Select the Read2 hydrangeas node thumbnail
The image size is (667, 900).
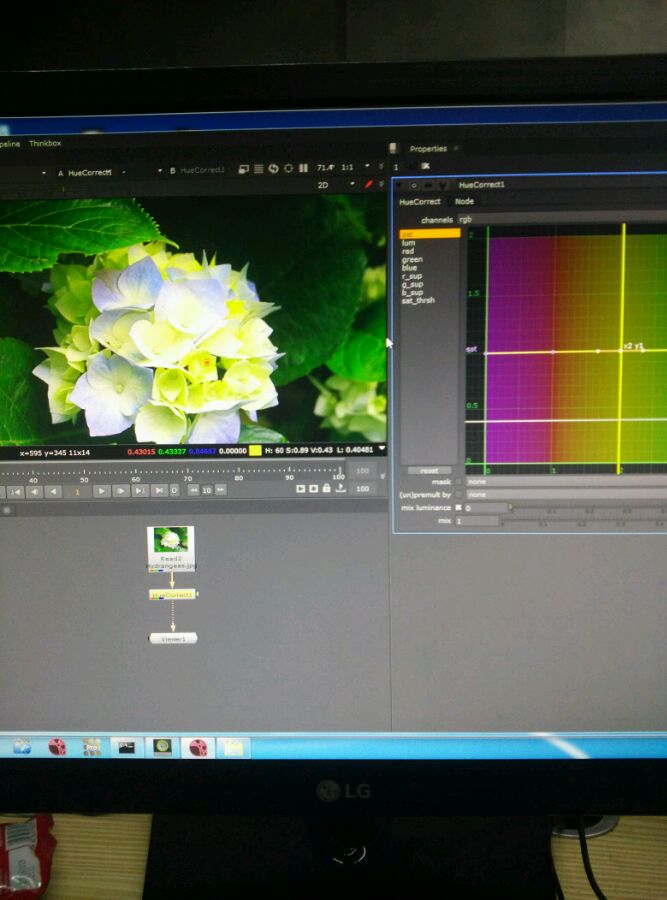click(x=171, y=548)
